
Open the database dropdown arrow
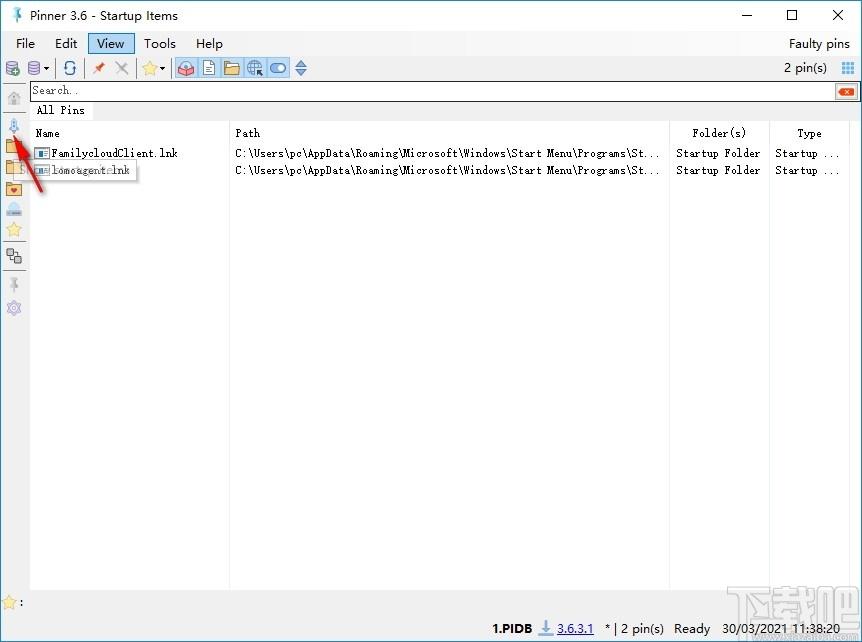[x=46, y=69]
